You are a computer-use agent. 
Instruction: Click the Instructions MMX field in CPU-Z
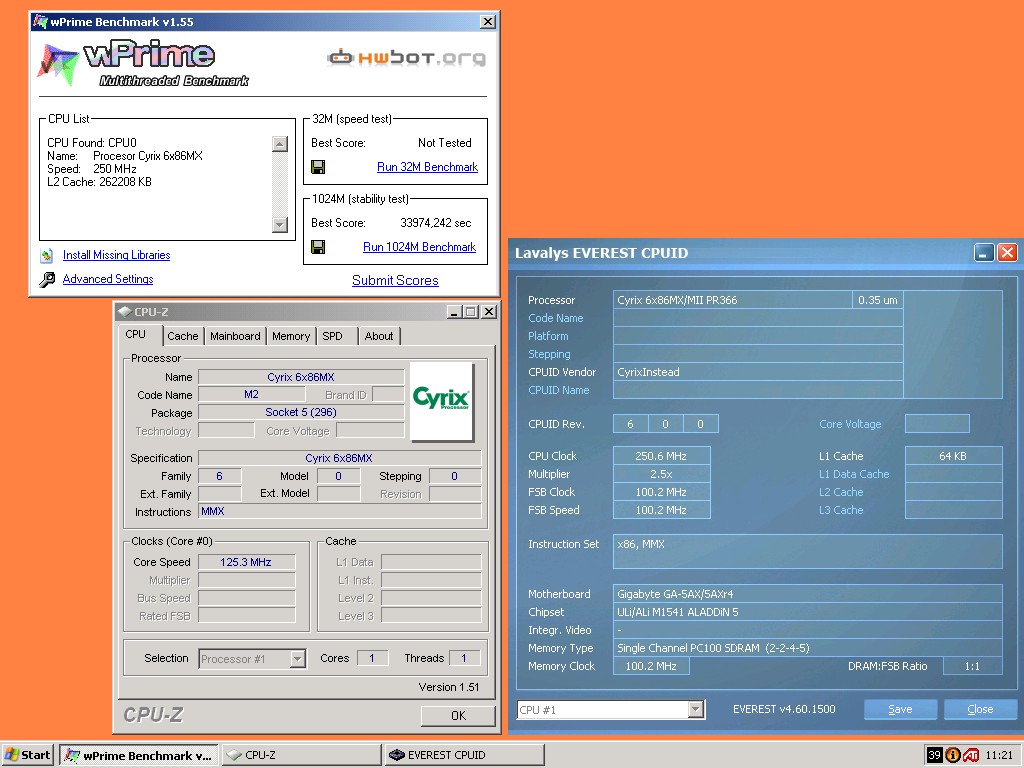340,511
